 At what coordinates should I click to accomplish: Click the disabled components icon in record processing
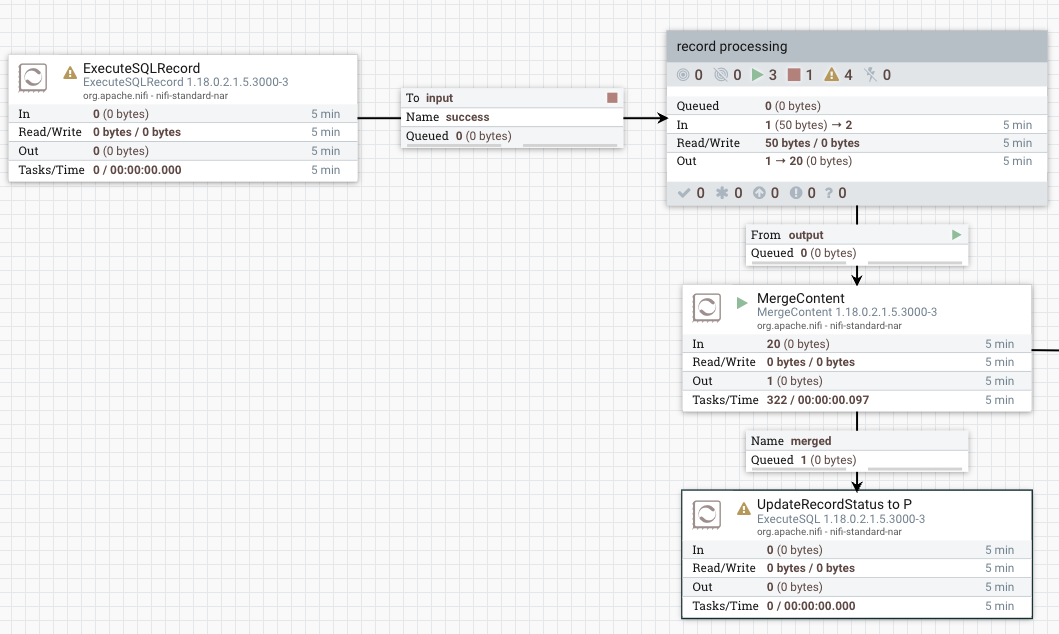click(870, 75)
